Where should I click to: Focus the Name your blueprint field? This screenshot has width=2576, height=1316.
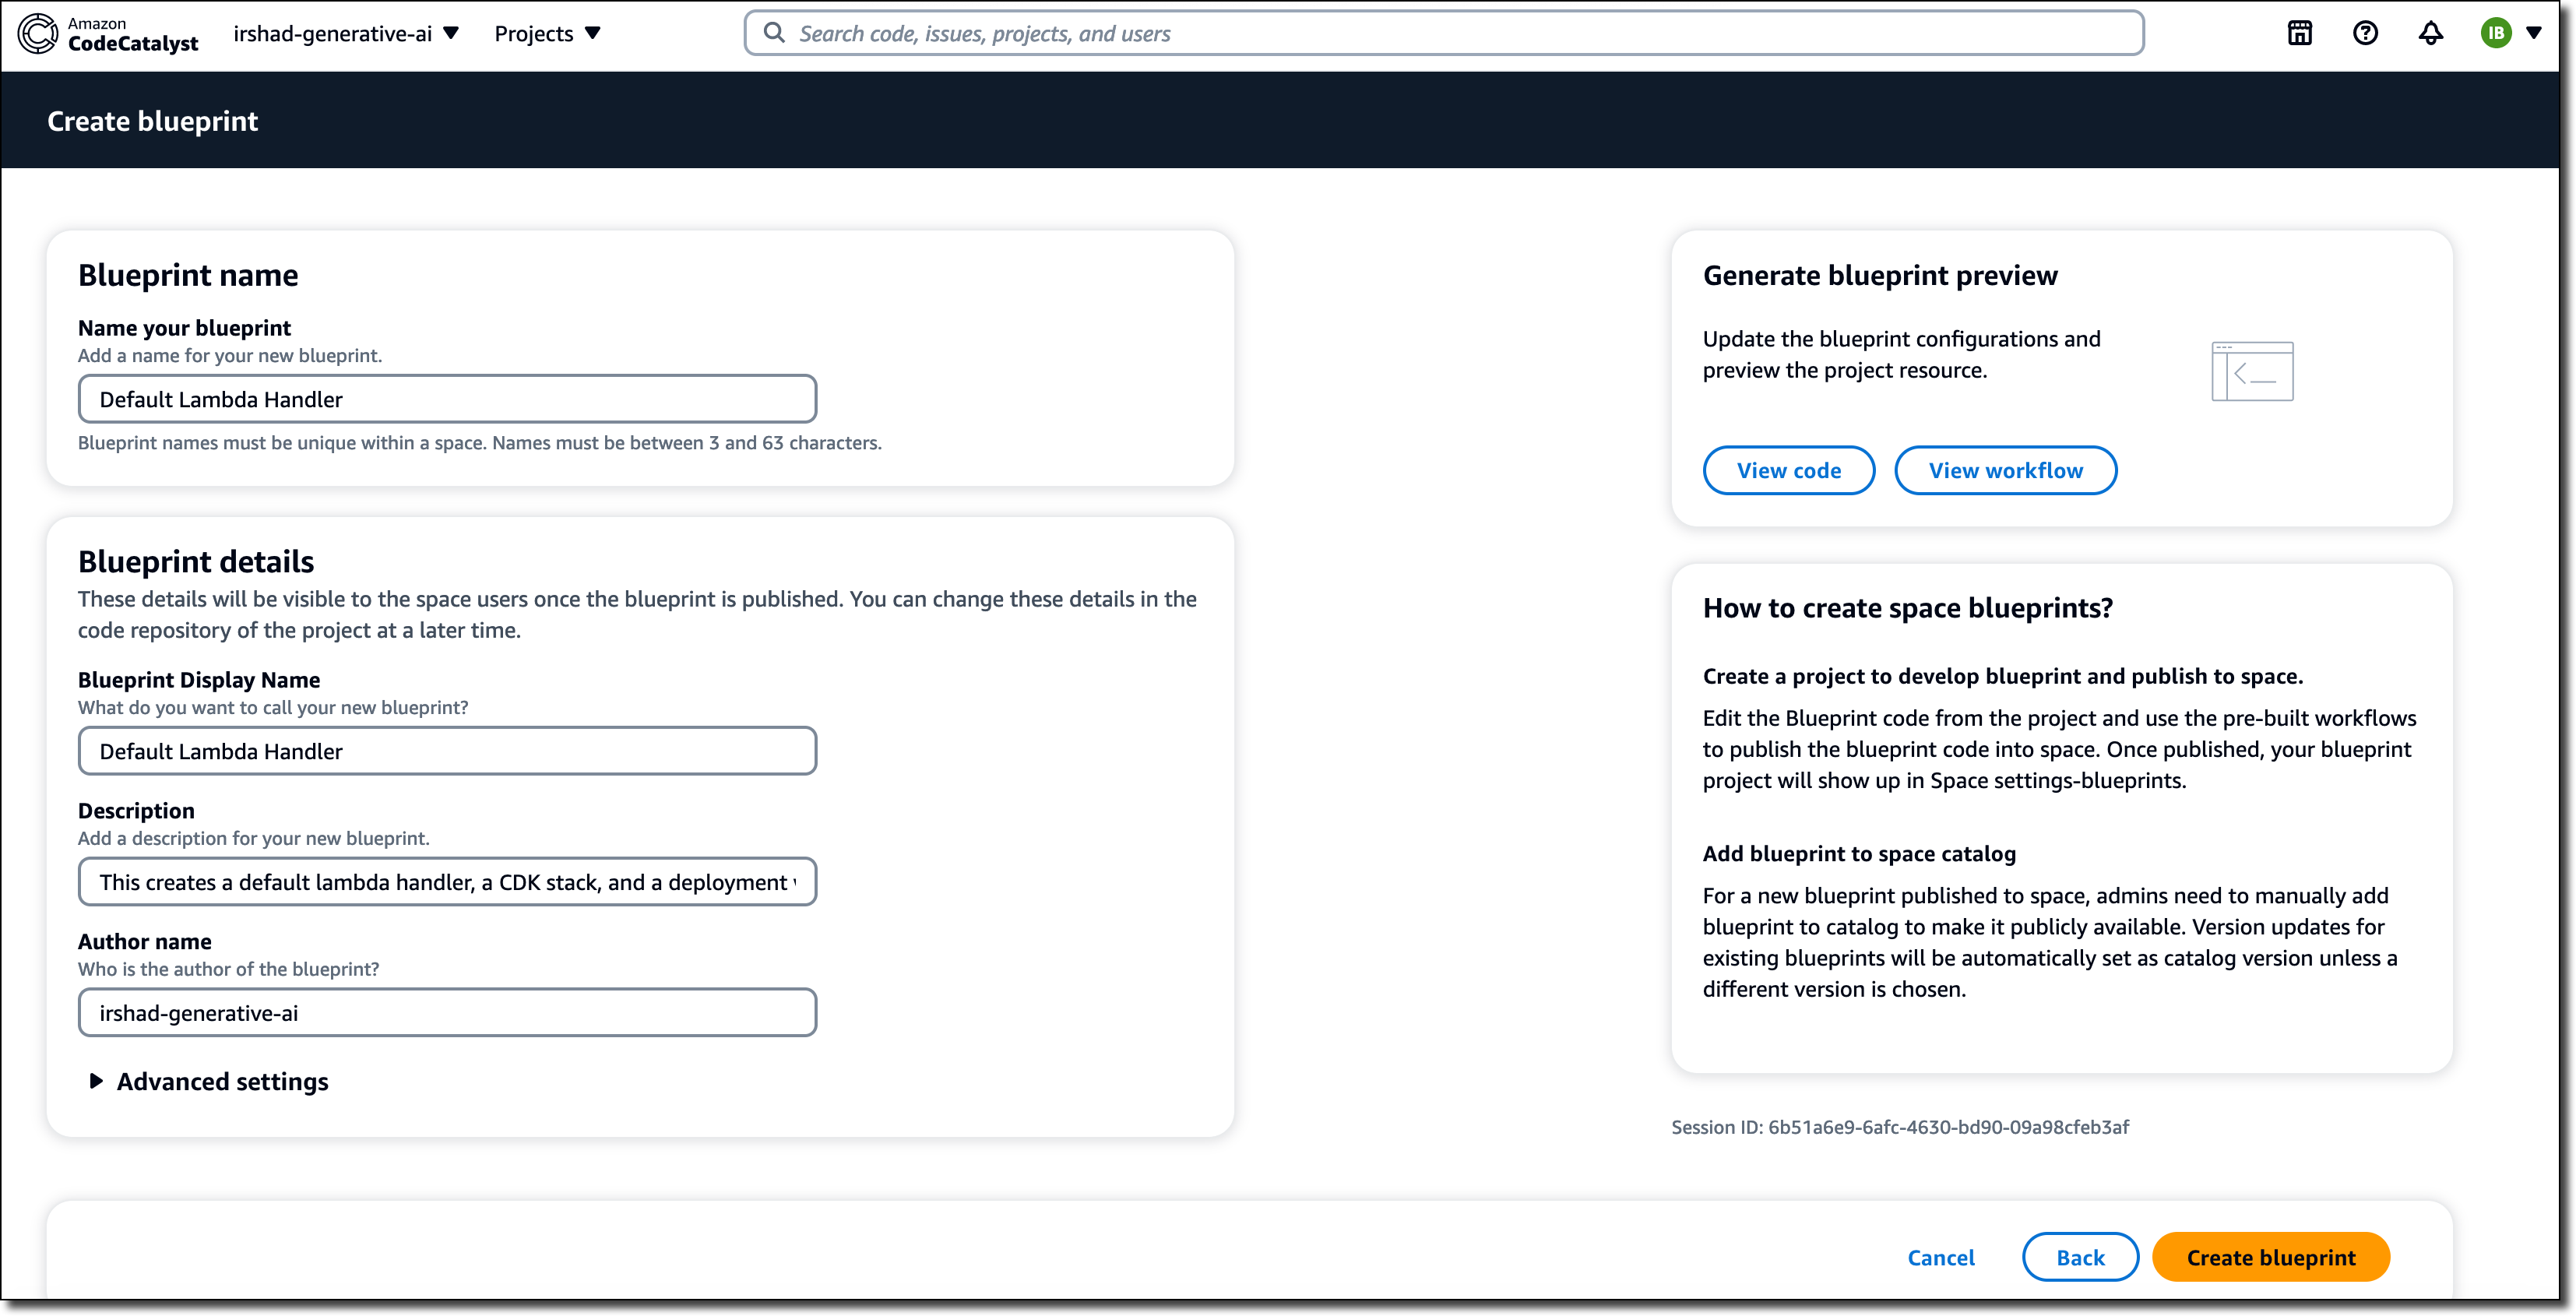pos(447,400)
